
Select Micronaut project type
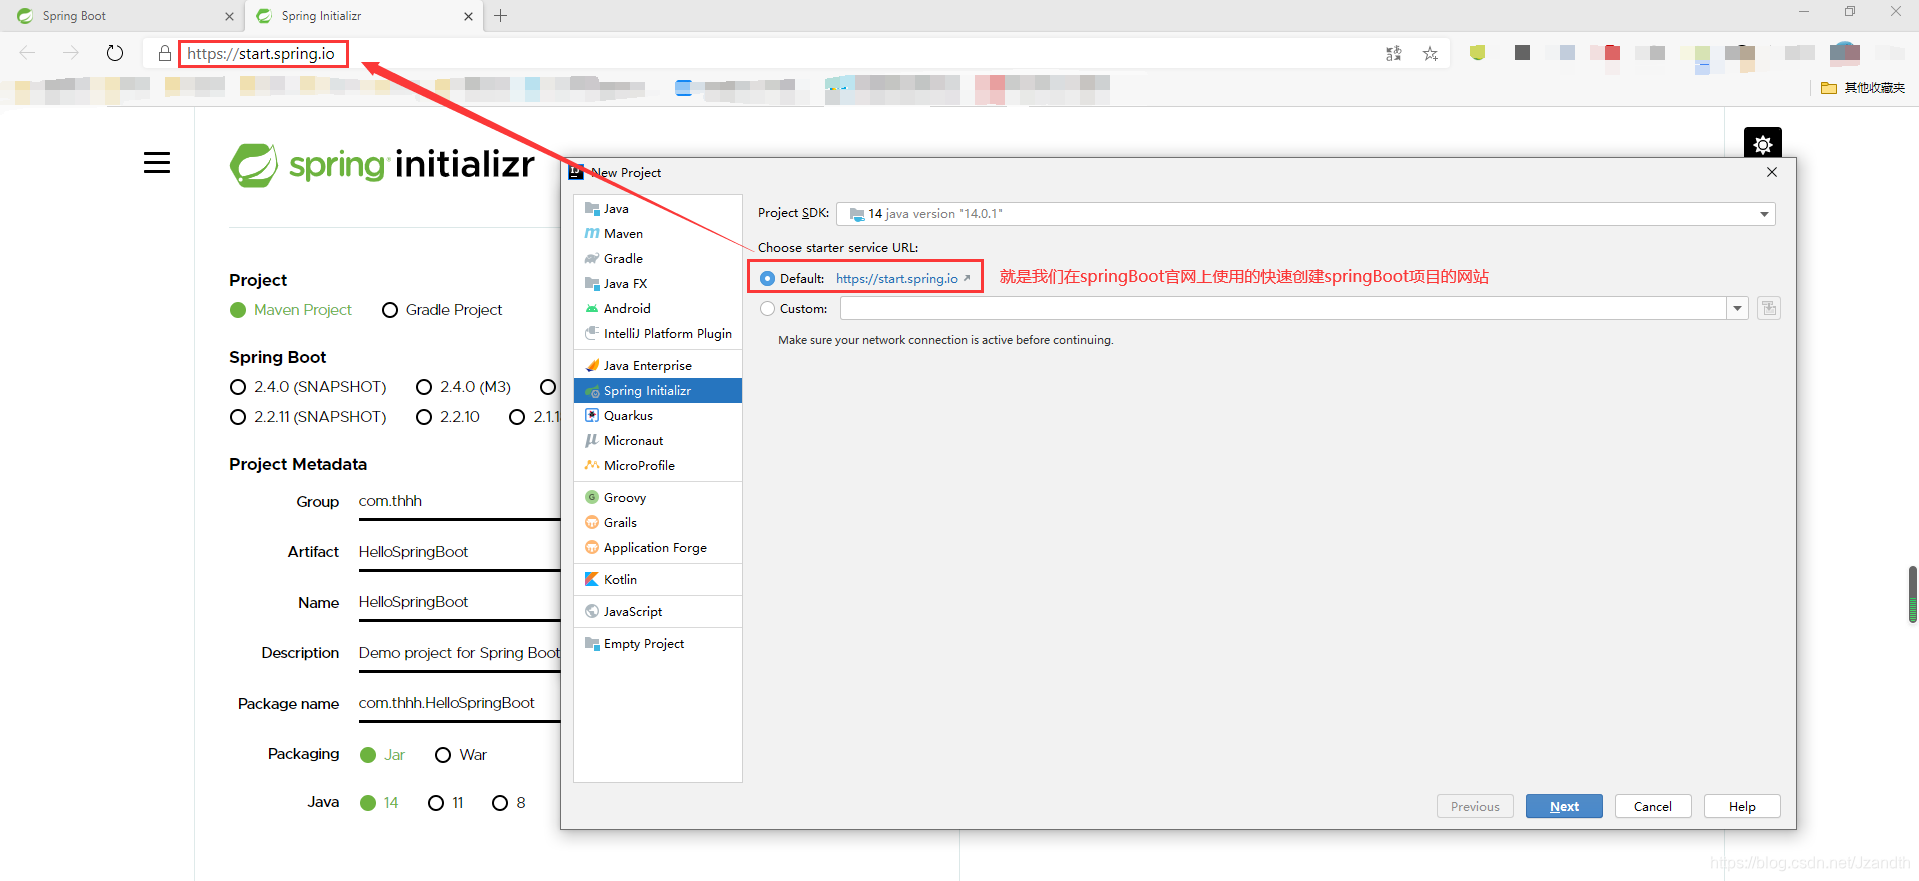[x=658, y=441]
